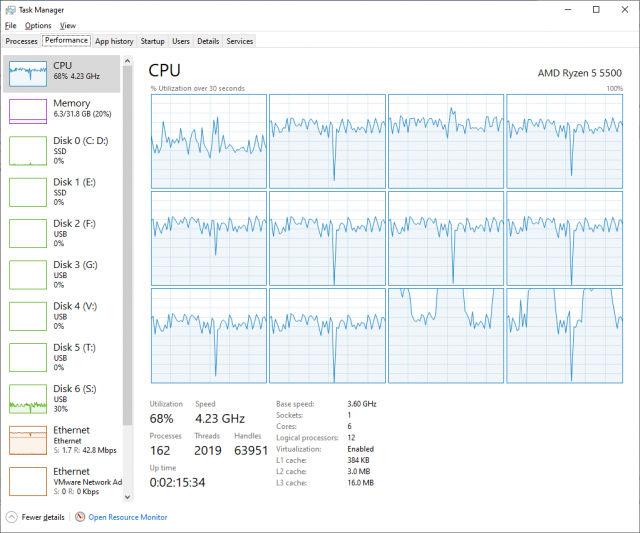Switch to the Services tab
The height and width of the screenshot is (533, 640).
[x=240, y=41]
